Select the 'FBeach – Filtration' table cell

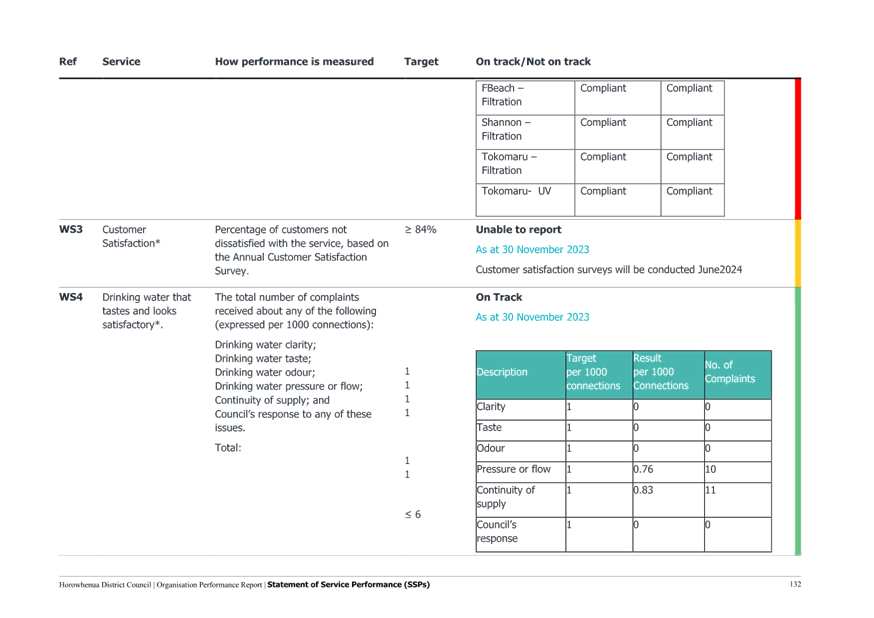525,98
